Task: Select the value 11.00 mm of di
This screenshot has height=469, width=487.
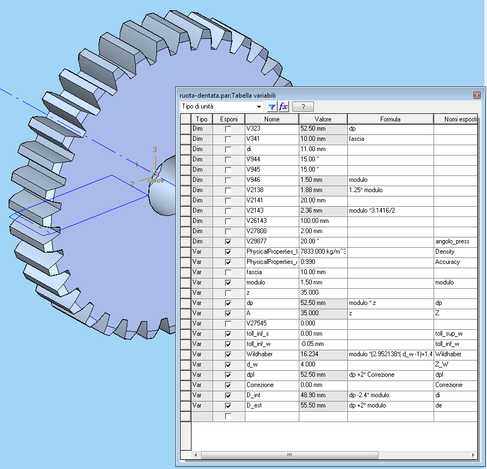Action: (x=323, y=149)
